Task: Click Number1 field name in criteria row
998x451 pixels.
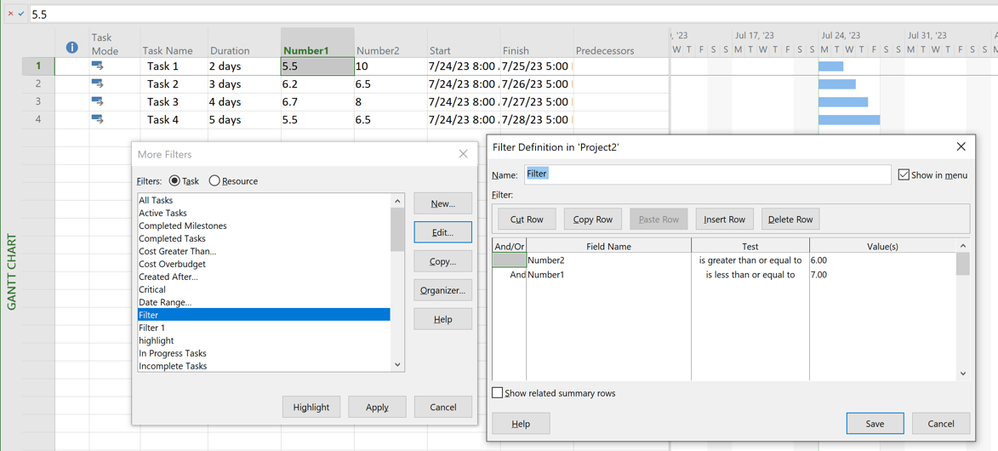Action: (x=609, y=275)
